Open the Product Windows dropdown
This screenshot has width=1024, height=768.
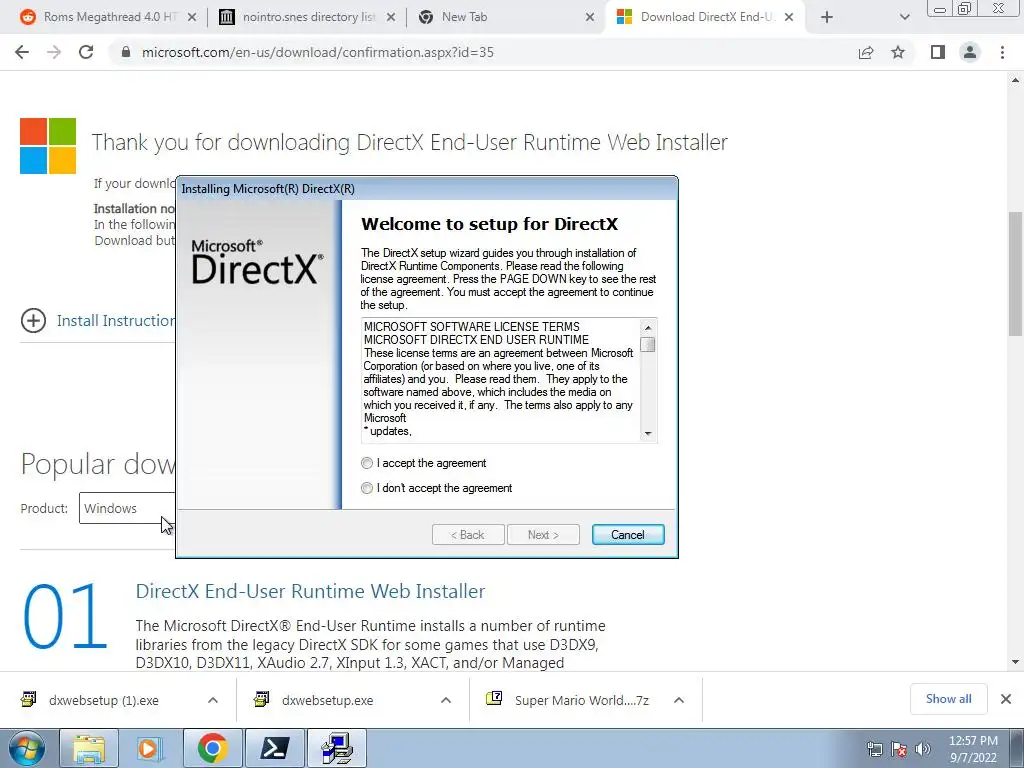tap(127, 508)
